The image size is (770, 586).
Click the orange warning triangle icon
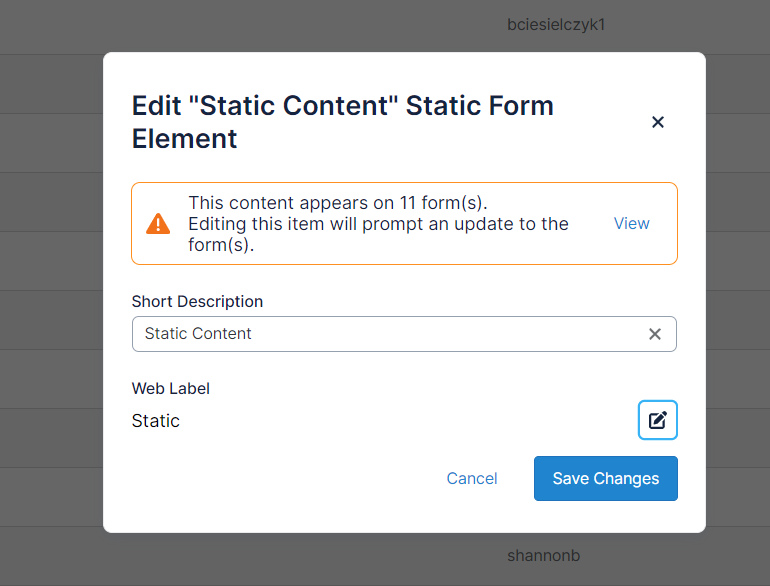point(158,224)
